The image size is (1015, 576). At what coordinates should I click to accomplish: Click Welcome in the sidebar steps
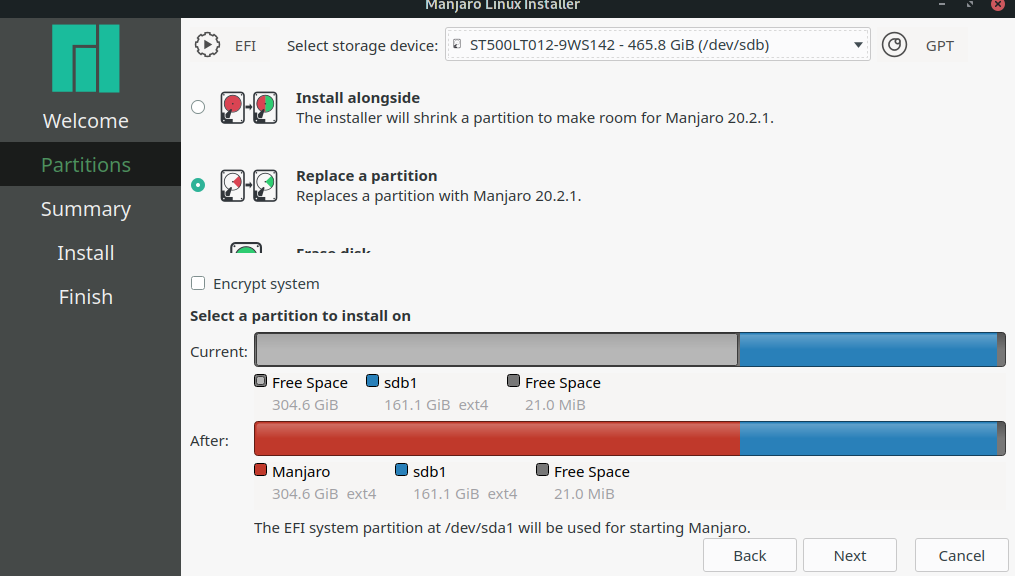(x=85, y=120)
